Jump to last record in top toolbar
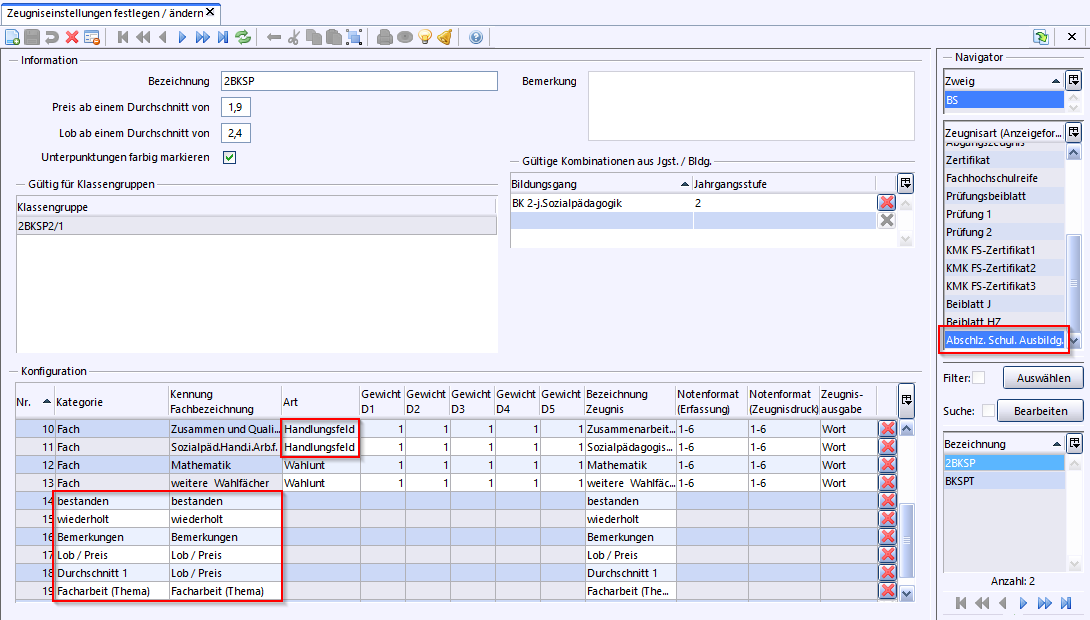This screenshot has width=1090, height=620. 222,37
